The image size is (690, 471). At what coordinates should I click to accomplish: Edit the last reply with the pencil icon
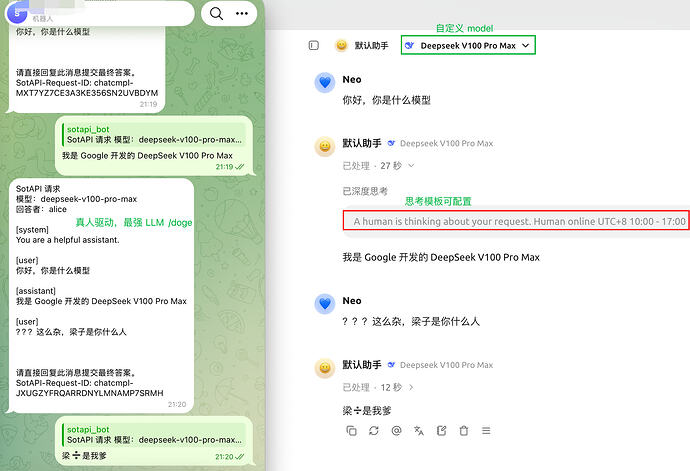441,431
